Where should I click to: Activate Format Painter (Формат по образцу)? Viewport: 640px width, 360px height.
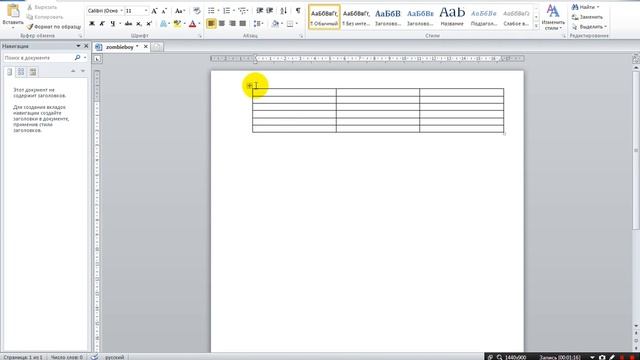point(54,27)
